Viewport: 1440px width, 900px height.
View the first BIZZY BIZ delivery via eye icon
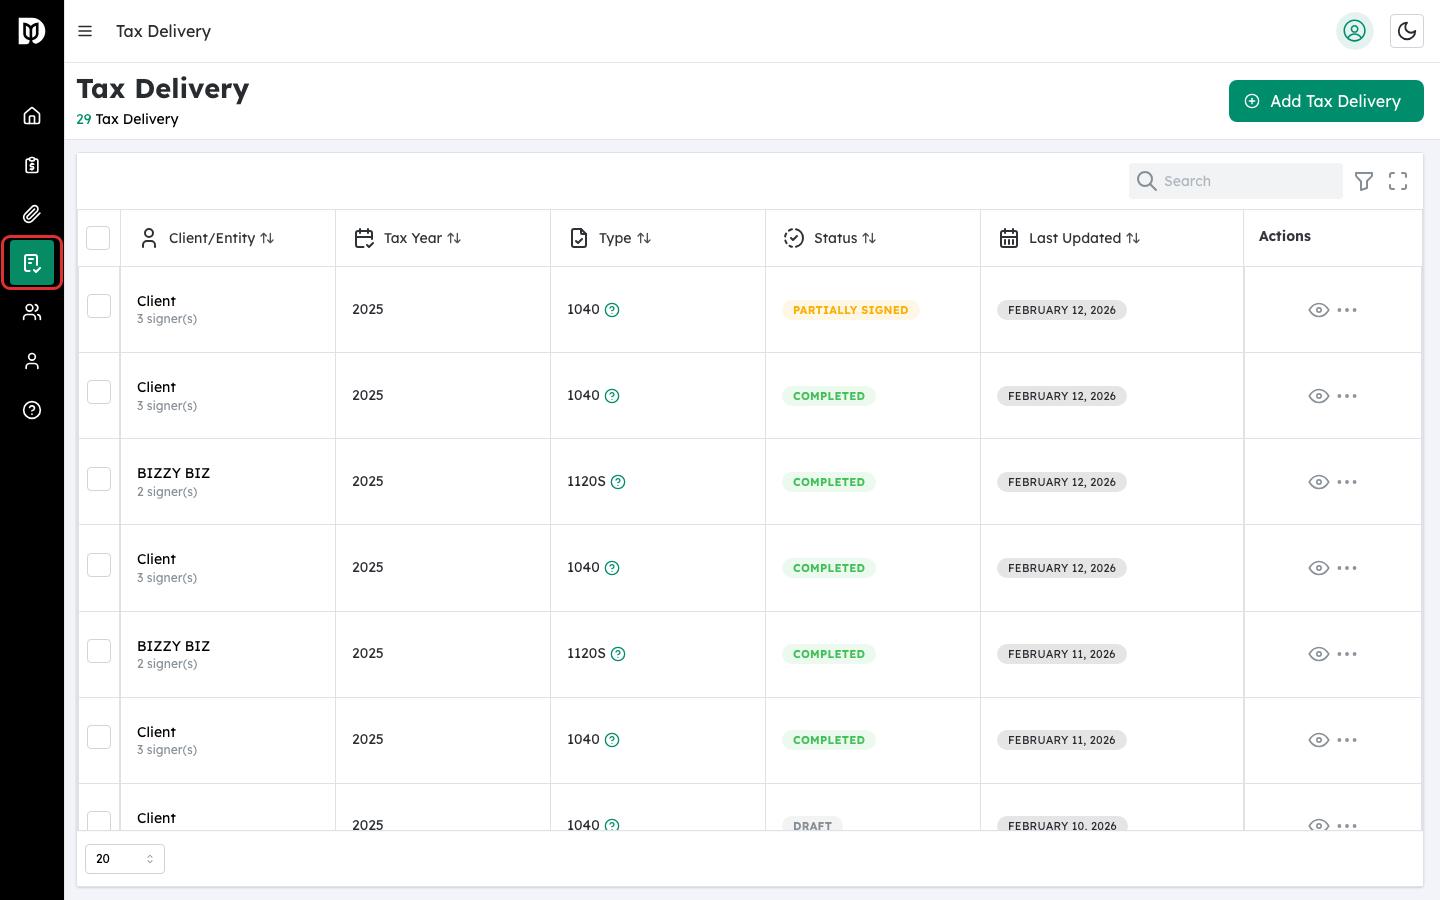1318,482
